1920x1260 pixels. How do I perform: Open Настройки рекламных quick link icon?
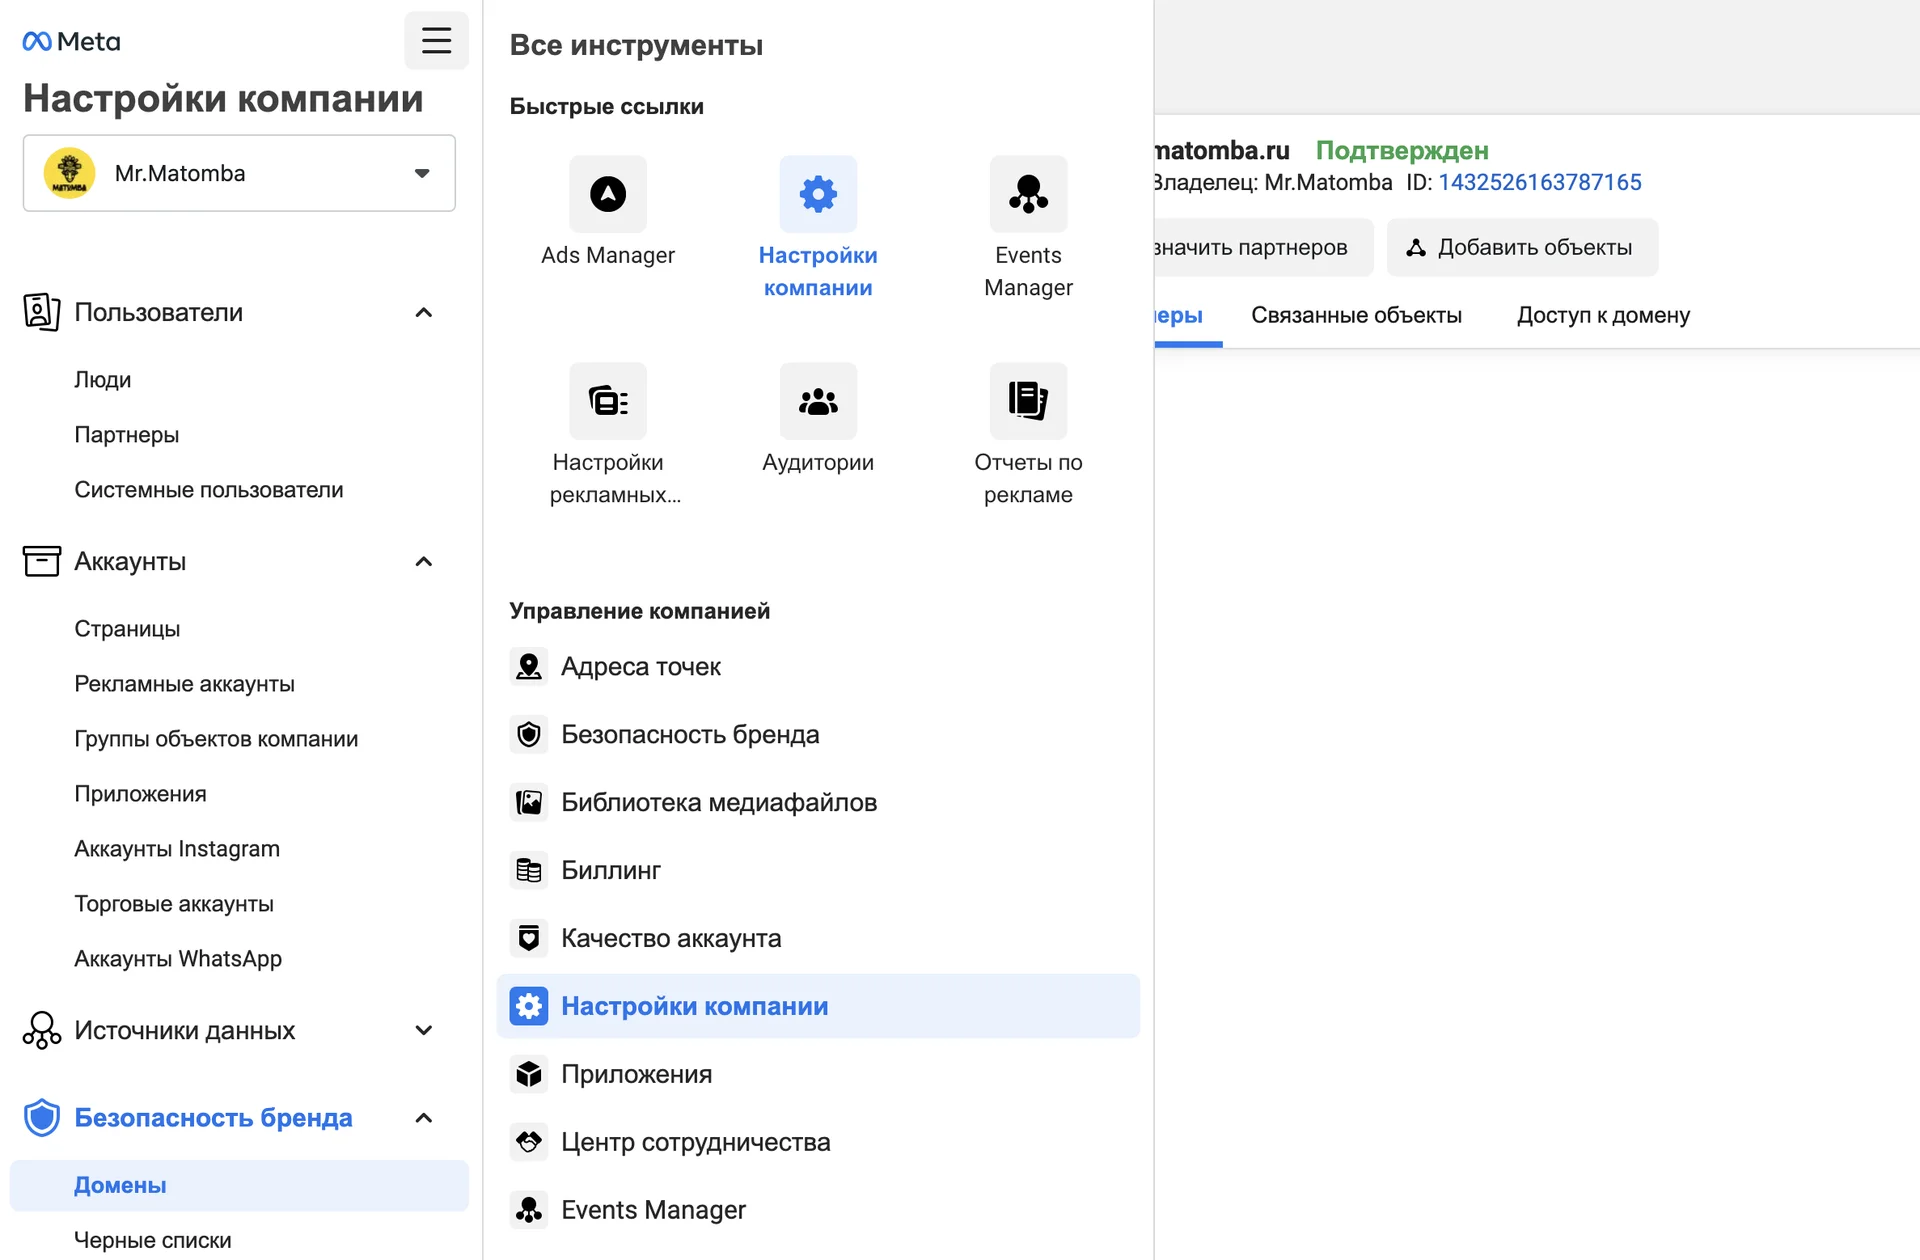pyautogui.click(x=608, y=401)
